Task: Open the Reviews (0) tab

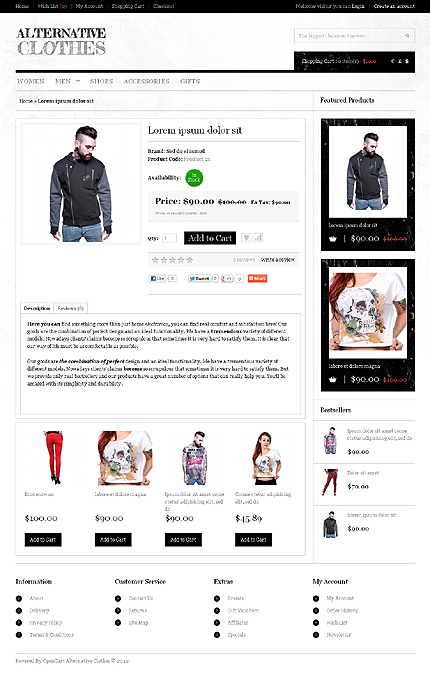Action: click(x=71, y=308)
